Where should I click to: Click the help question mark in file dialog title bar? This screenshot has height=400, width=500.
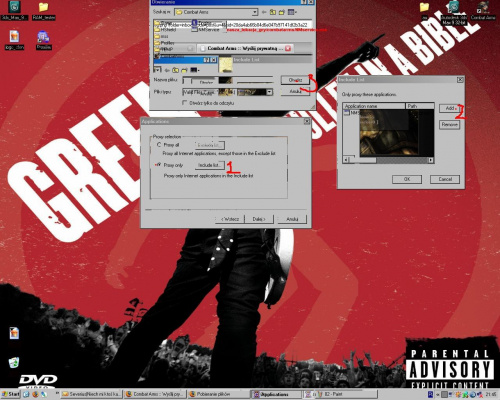[x=303, y=2]
